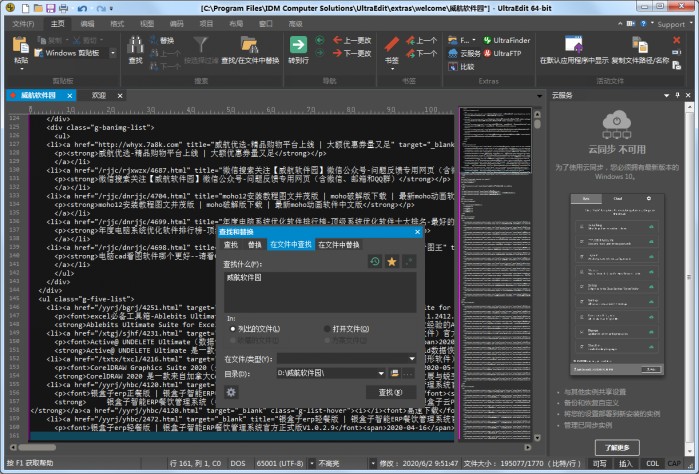Click the browse folder icon beside the 目录 field

(395, 373)
